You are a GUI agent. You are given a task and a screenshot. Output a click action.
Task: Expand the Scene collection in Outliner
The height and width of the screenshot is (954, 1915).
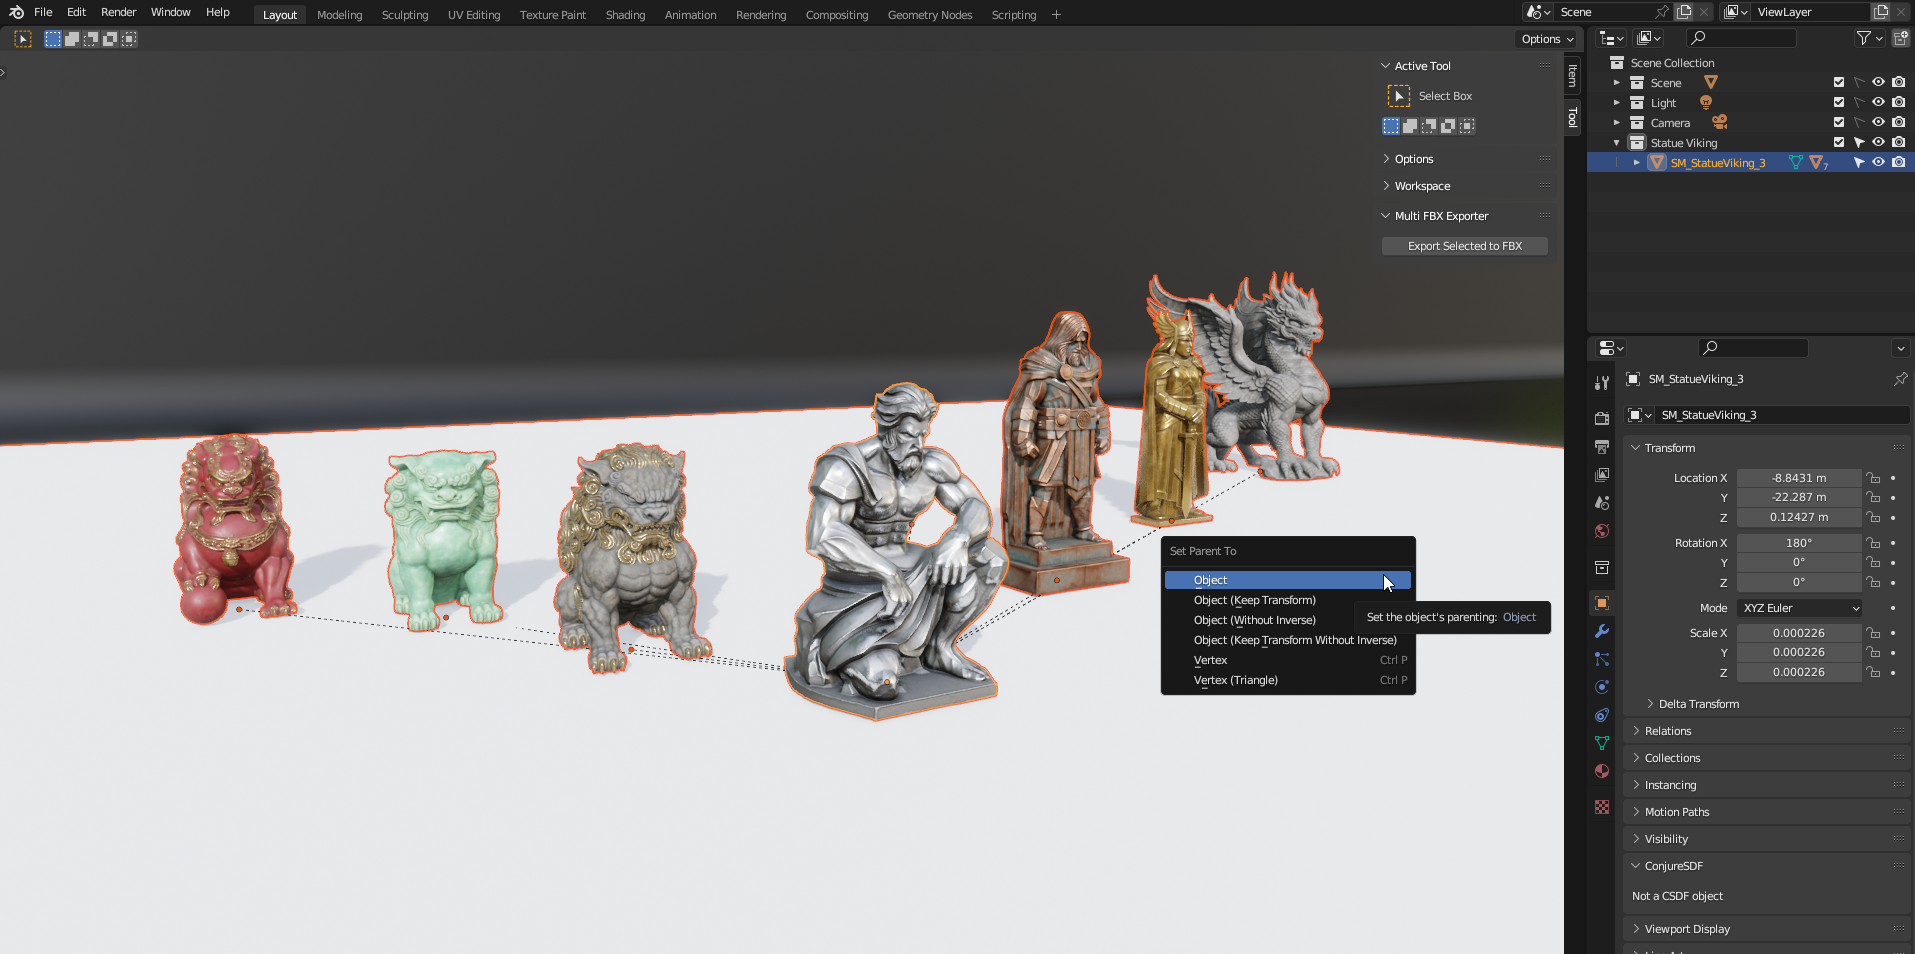pyautogui.click(x=1617, y=83)
